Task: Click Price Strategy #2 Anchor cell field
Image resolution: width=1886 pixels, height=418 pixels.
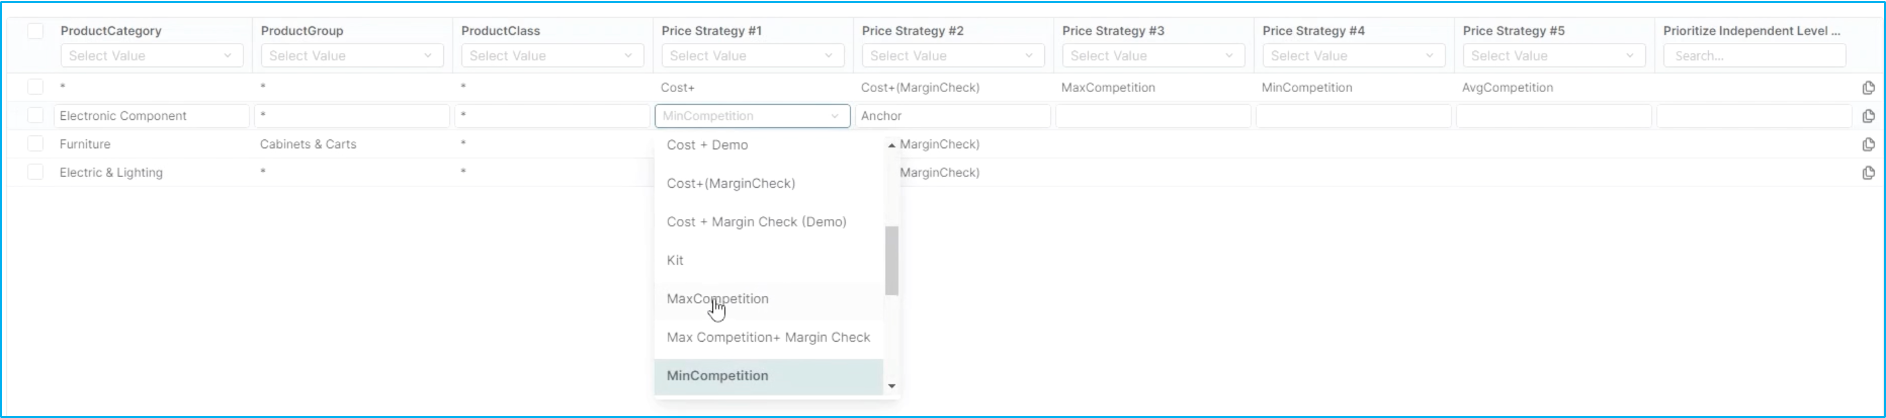Action: (x=952, y=116)
